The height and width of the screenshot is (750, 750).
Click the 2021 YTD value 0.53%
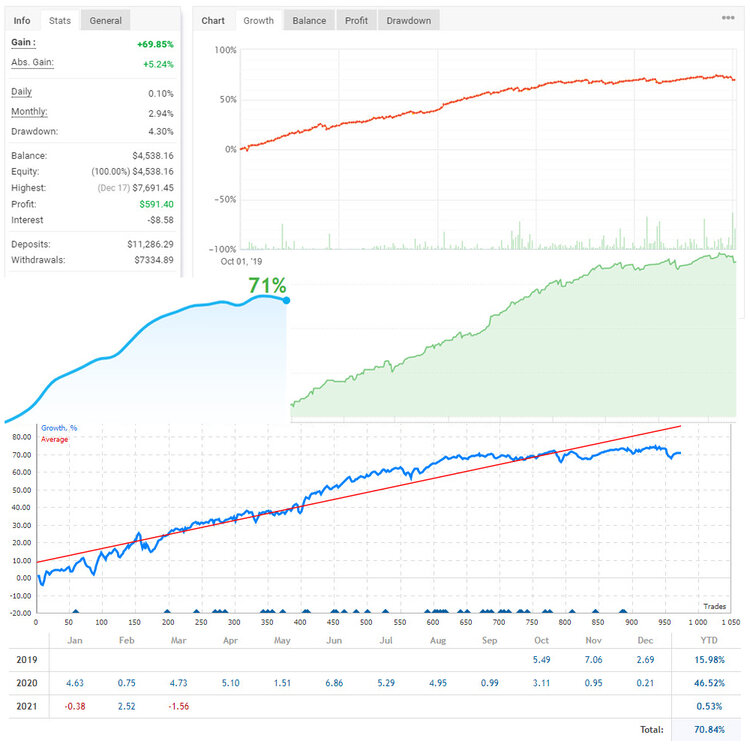pyautogui.click(x=709, y=706)
